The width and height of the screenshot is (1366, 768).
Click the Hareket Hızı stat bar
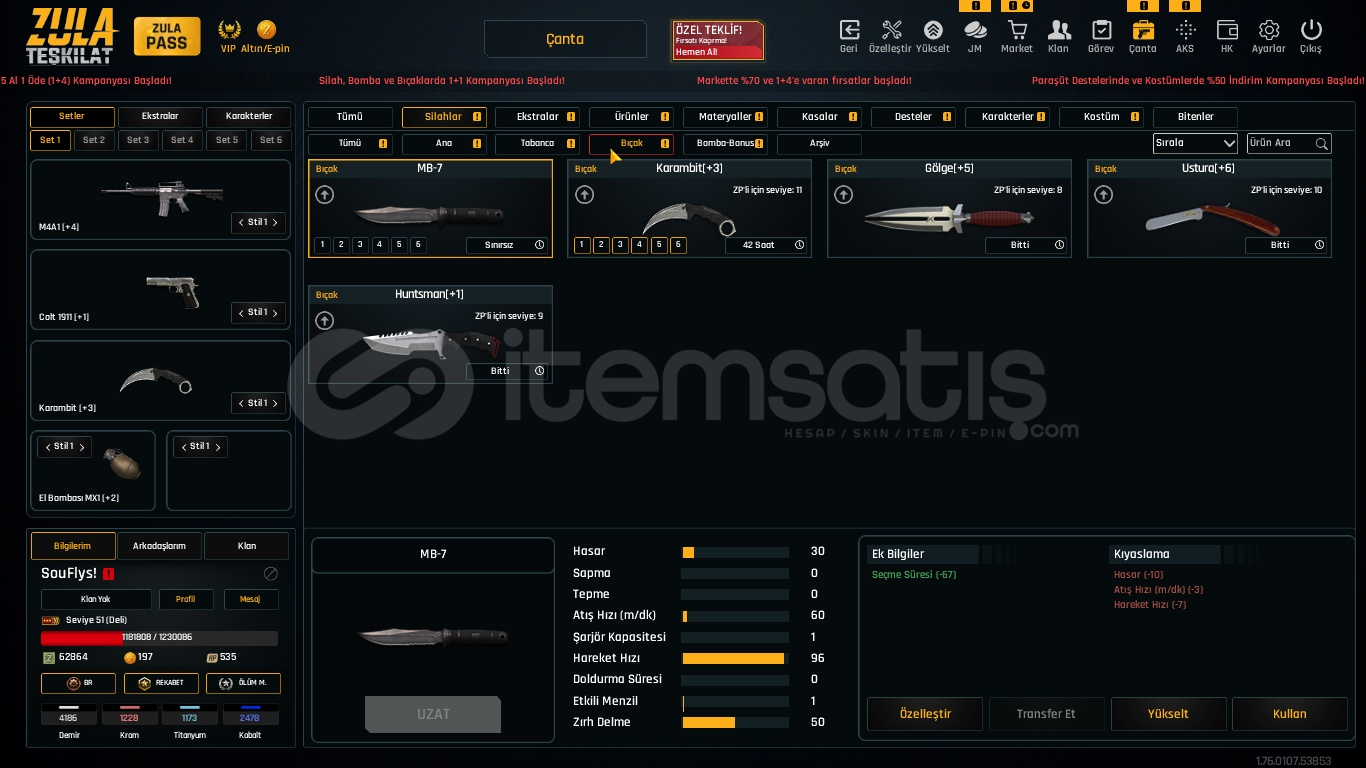click(x=735, y=658)
